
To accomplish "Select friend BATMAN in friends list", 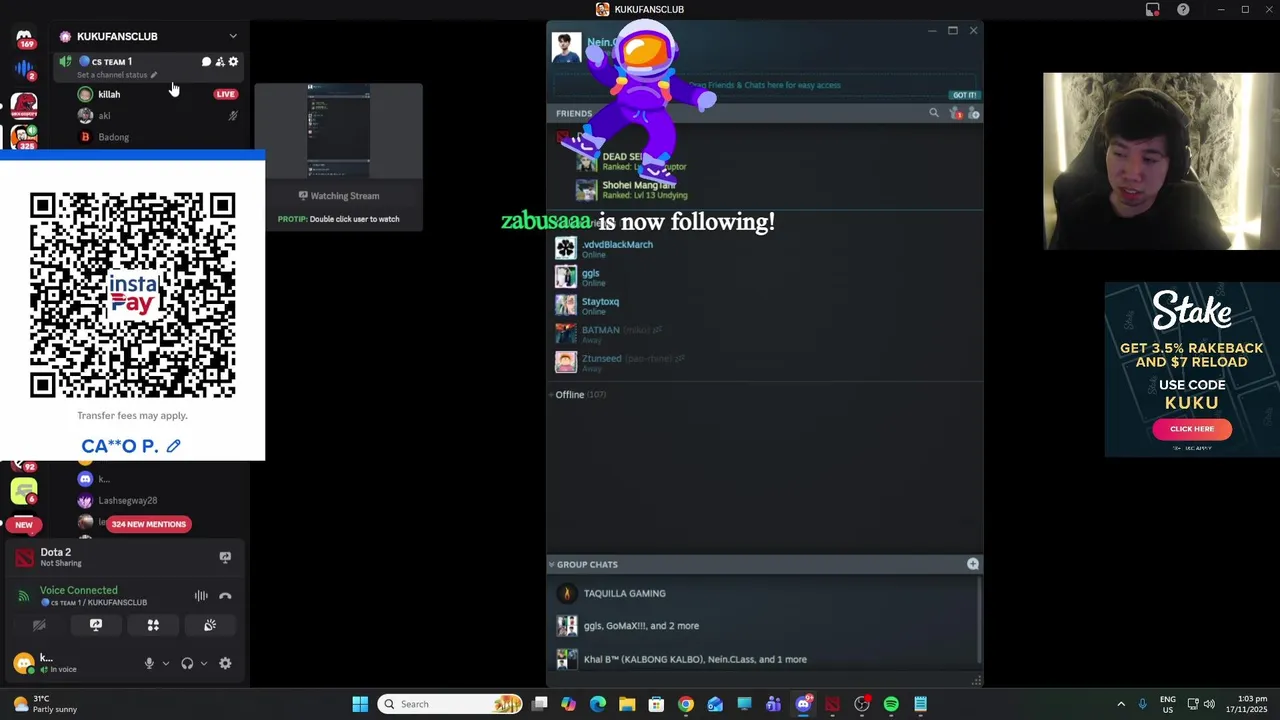I will pos(600,330).
